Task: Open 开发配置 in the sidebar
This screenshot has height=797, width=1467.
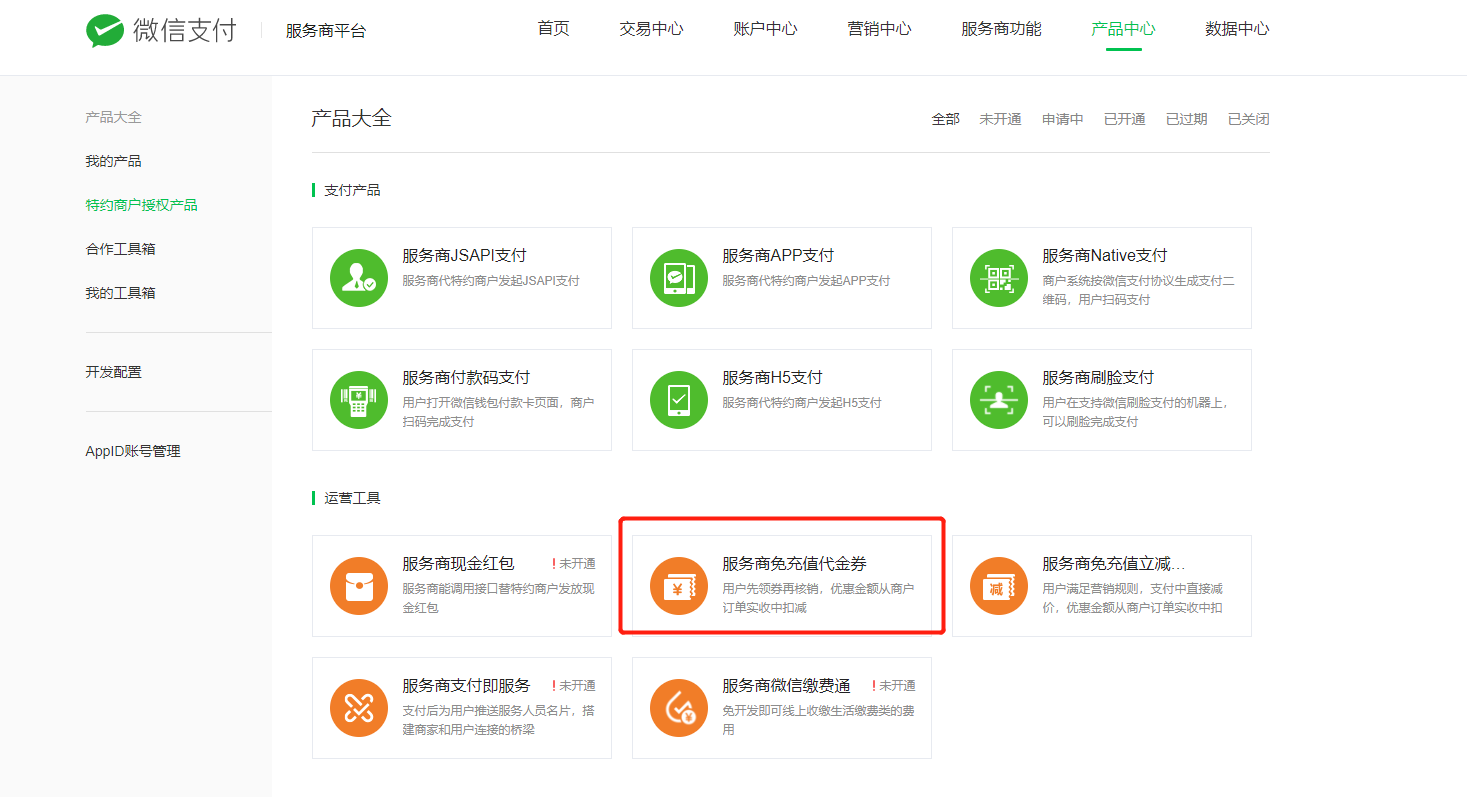Action: click(x=113, y=372)
